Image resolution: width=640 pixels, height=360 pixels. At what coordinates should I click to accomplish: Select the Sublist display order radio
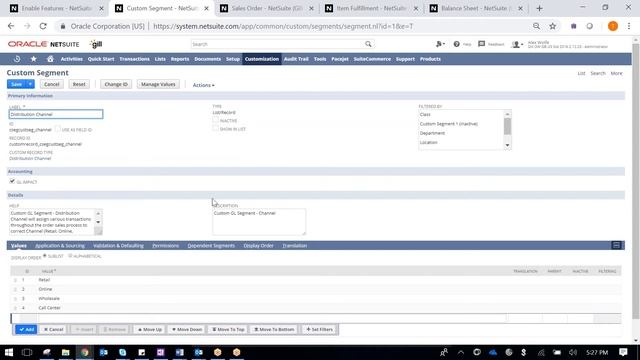[x=45, y=256]
